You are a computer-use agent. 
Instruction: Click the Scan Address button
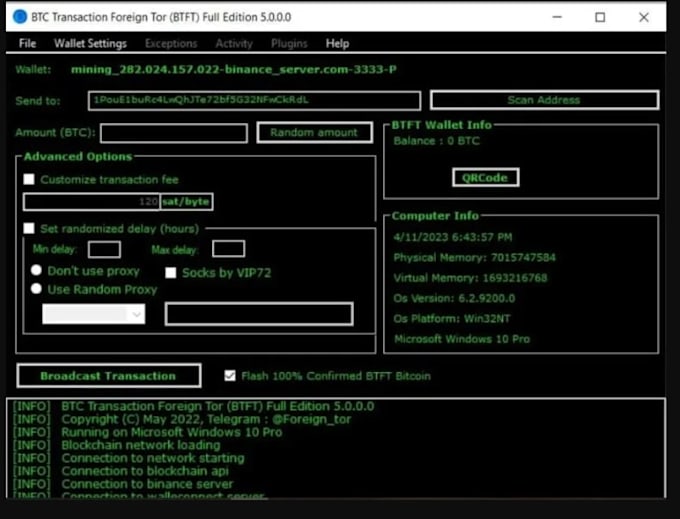(x=544, y=100)
